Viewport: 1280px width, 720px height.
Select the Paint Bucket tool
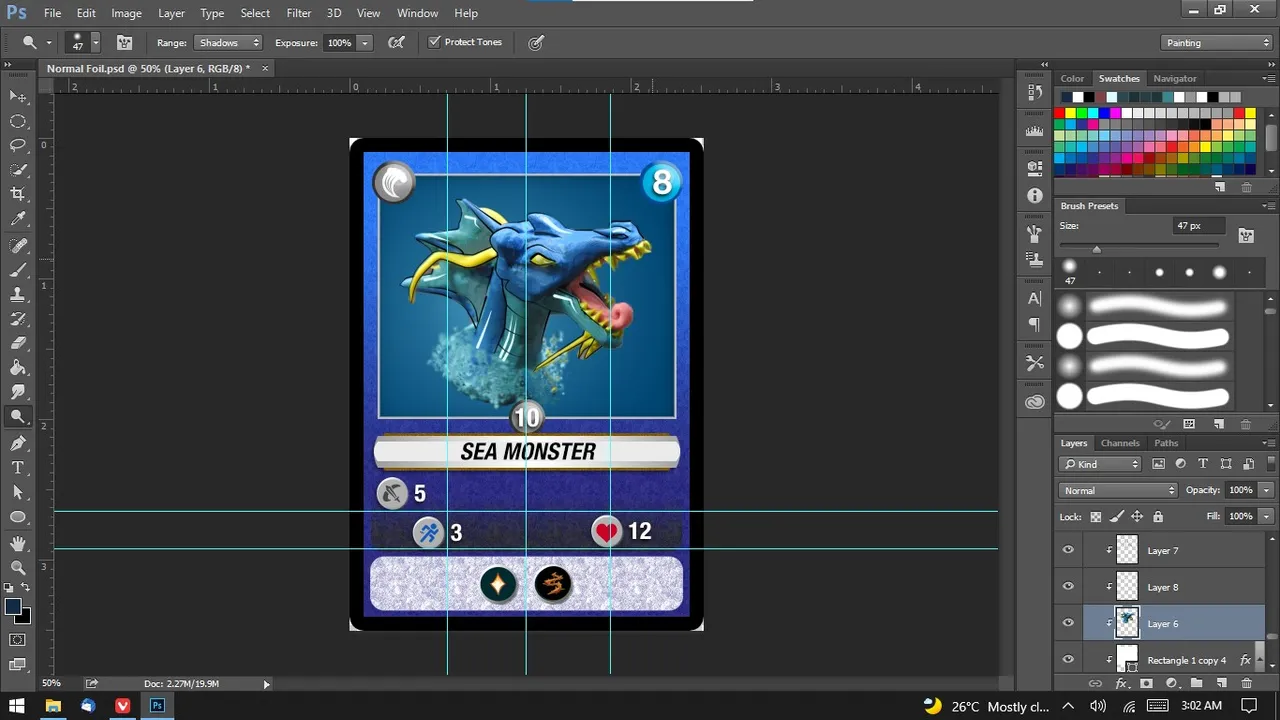tap(18, 368)
